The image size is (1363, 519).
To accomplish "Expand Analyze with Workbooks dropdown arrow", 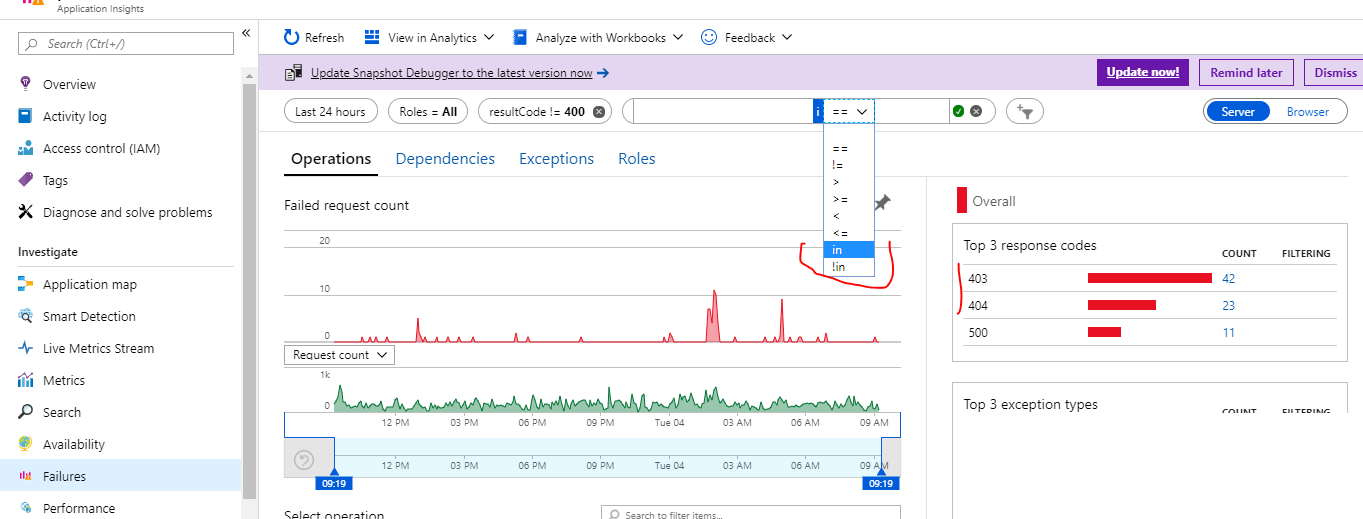I will (678, 37).
